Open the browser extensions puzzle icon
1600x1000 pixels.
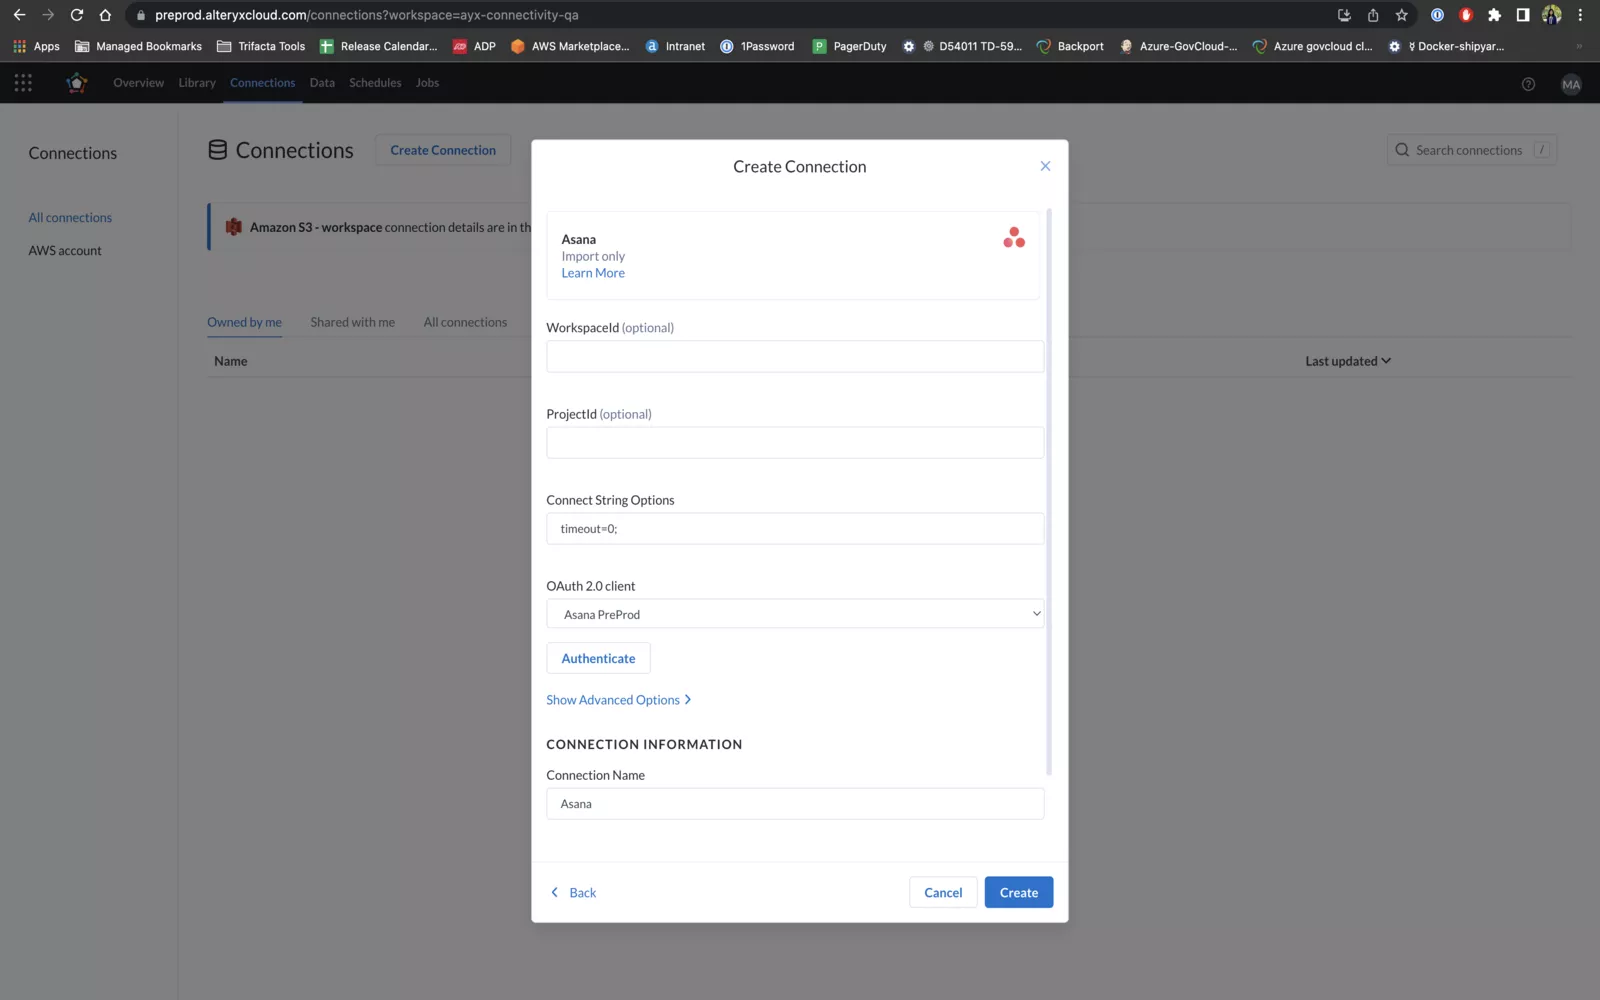(x=1494, y=15)
